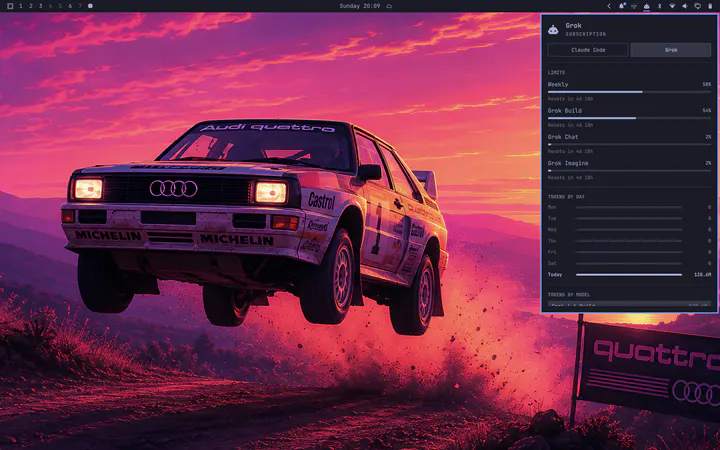
Task: Open Wi-Fi menu from the tray
Action: [672, 6]
